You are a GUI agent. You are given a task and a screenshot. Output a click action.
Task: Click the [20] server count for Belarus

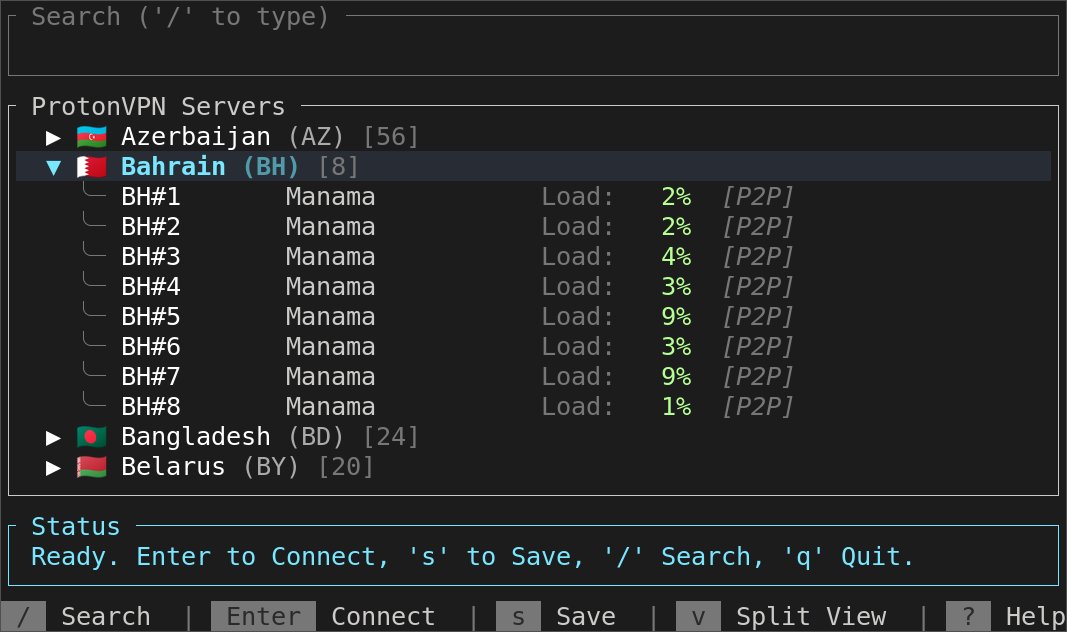point(346,467)
